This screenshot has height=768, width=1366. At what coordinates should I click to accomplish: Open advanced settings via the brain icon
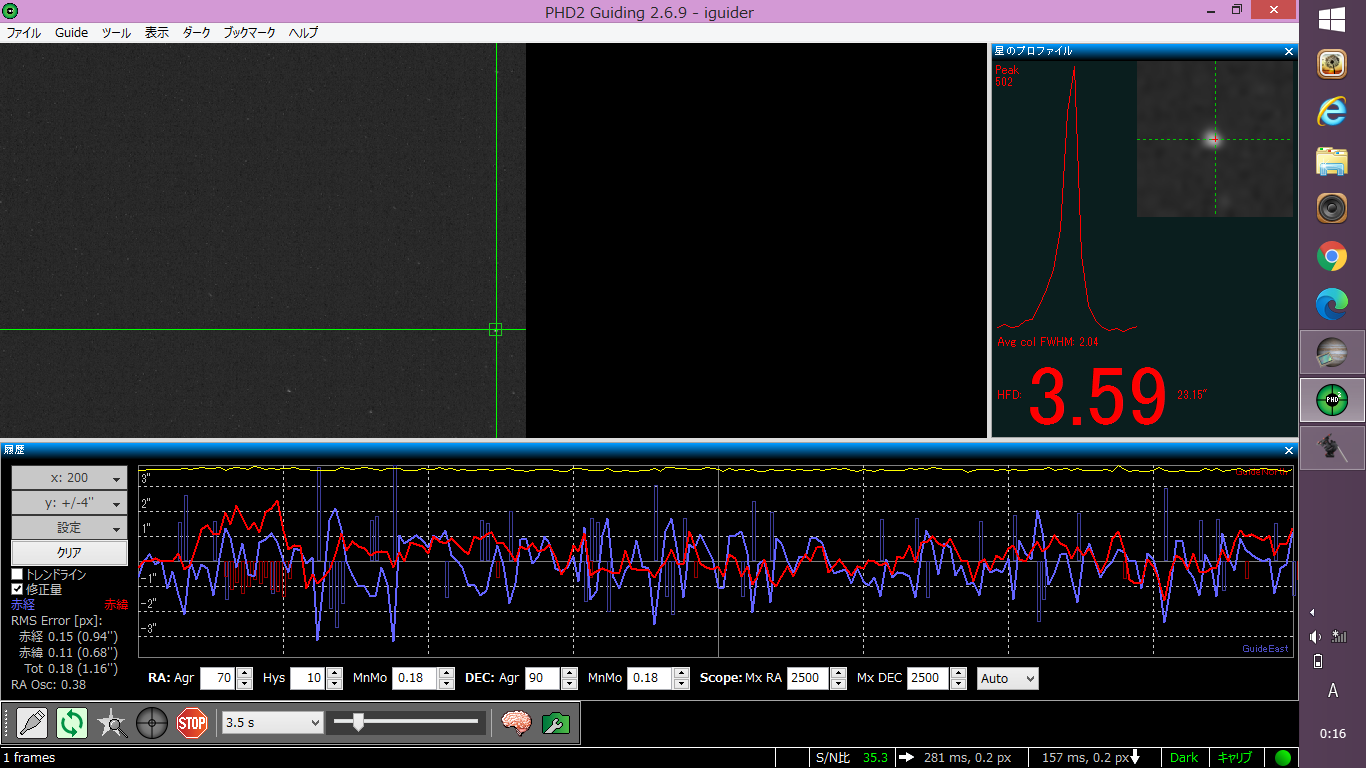click(516, 722)
